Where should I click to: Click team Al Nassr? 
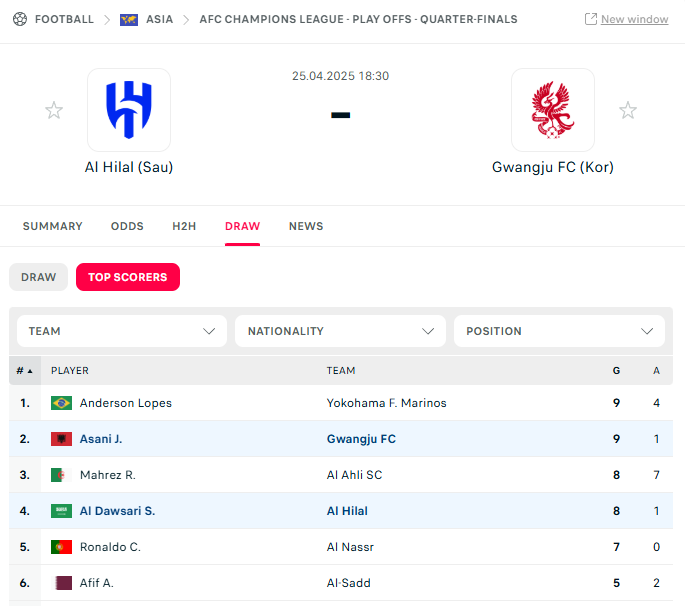[350, 547]
